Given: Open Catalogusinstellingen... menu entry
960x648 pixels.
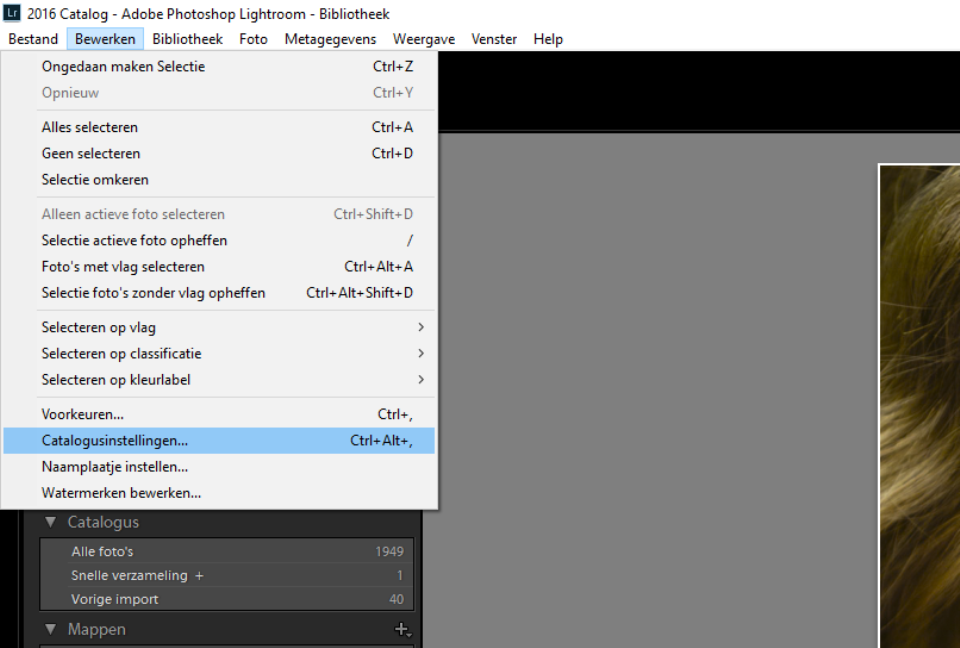Looking at the screenshot, I should 219,440.
